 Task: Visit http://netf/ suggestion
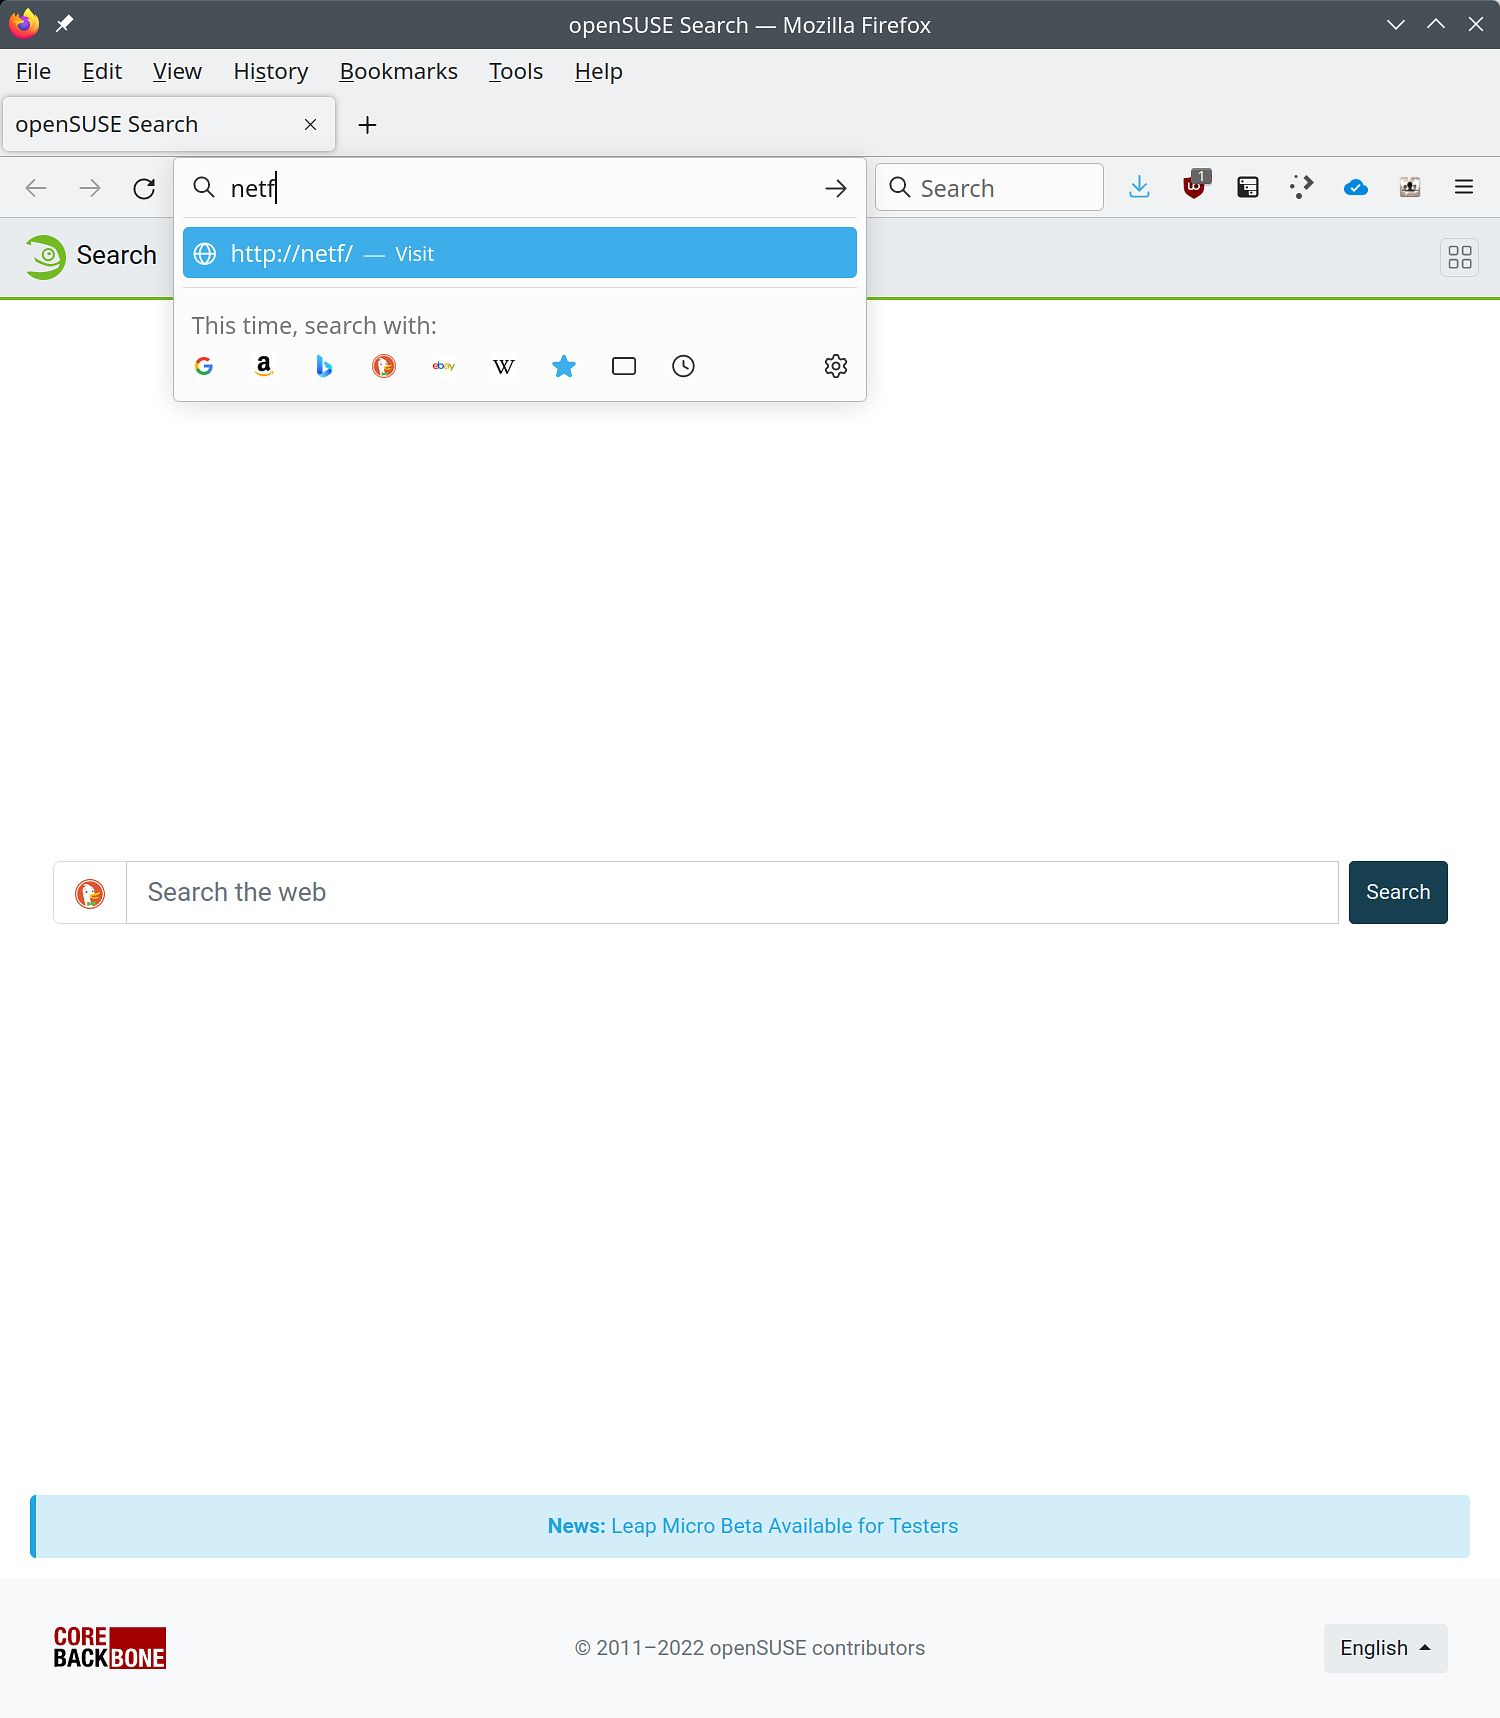coord(520,253)
